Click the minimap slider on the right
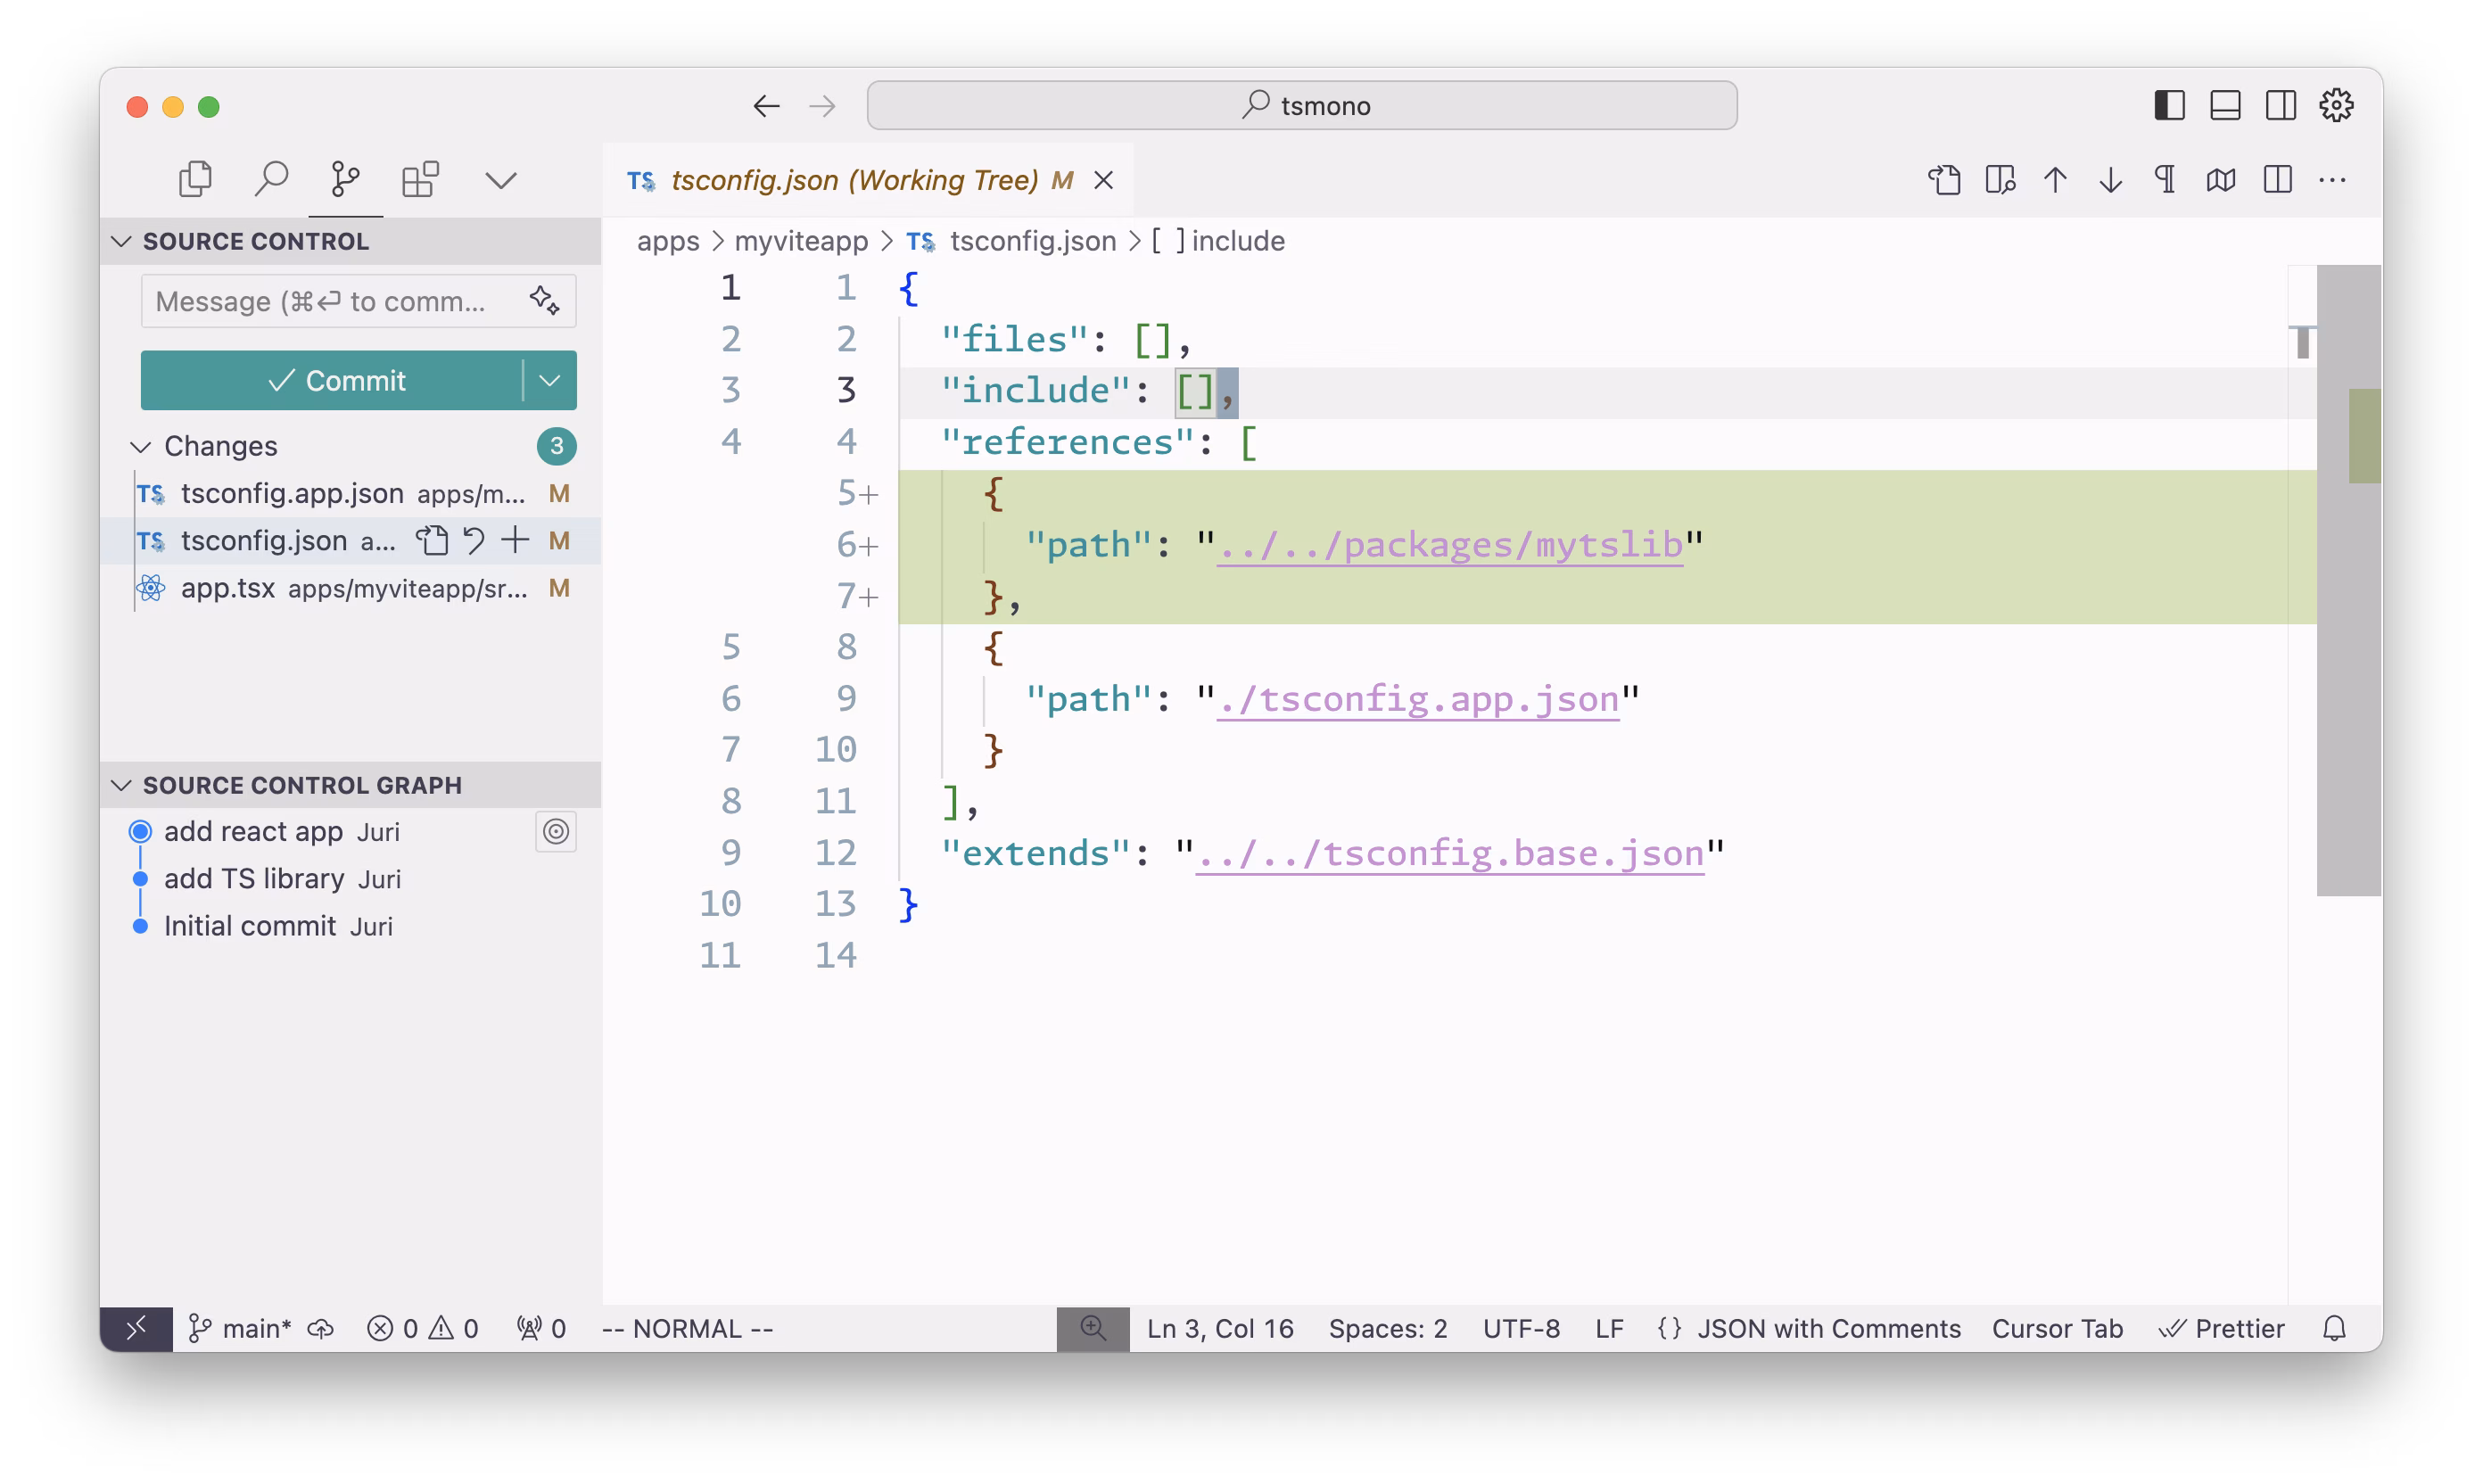 (x=2347, y=580)
